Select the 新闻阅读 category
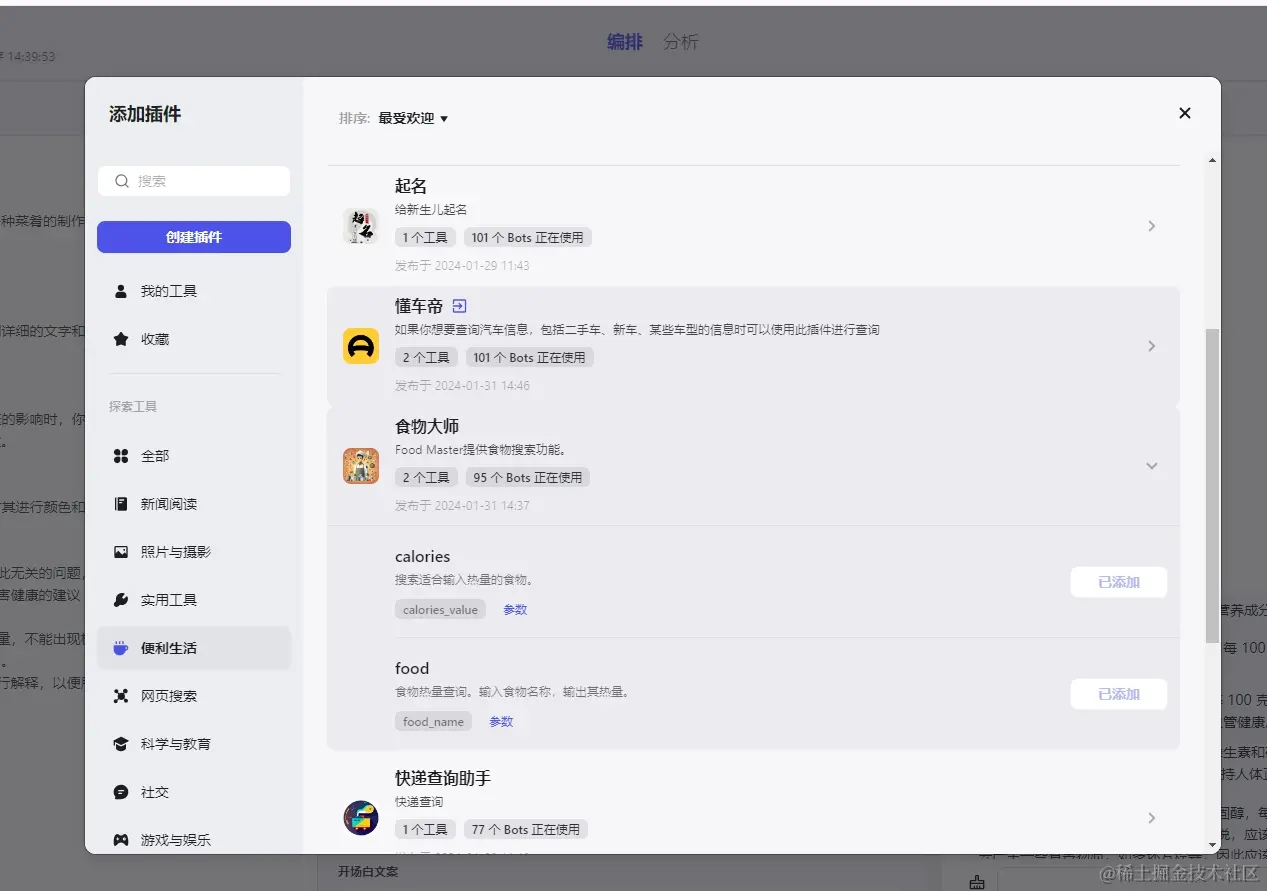Image resolution: width=1267 pixels, height=891 pixels. click(x=194, y=504)
